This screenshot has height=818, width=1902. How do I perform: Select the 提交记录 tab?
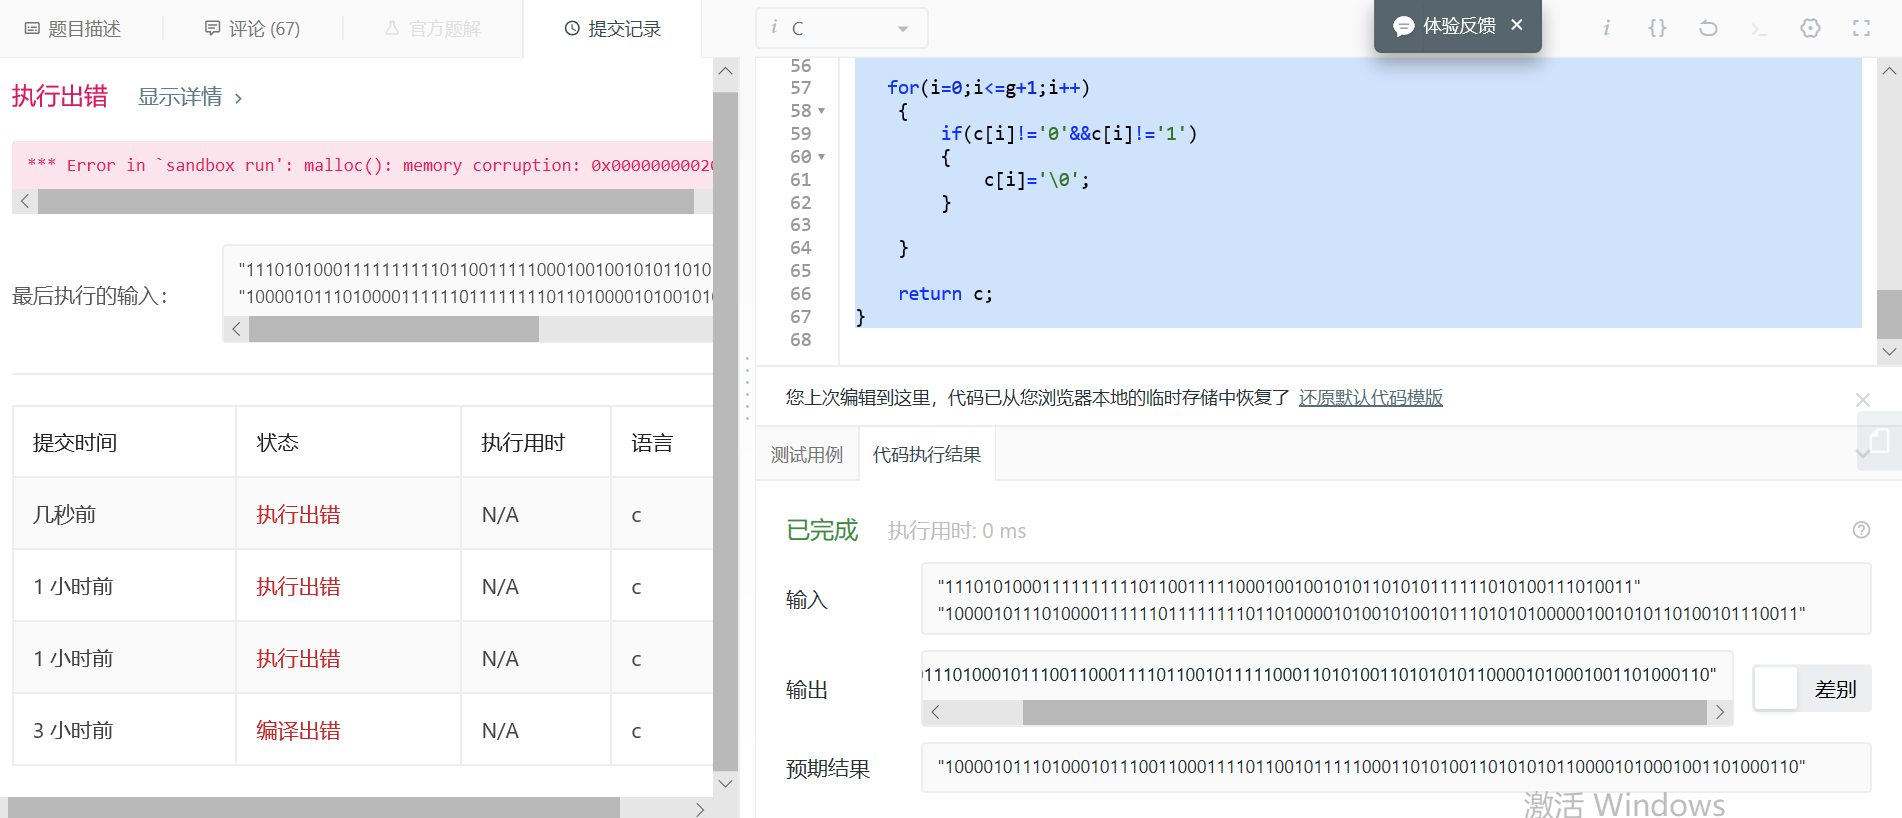click(612, 29)
